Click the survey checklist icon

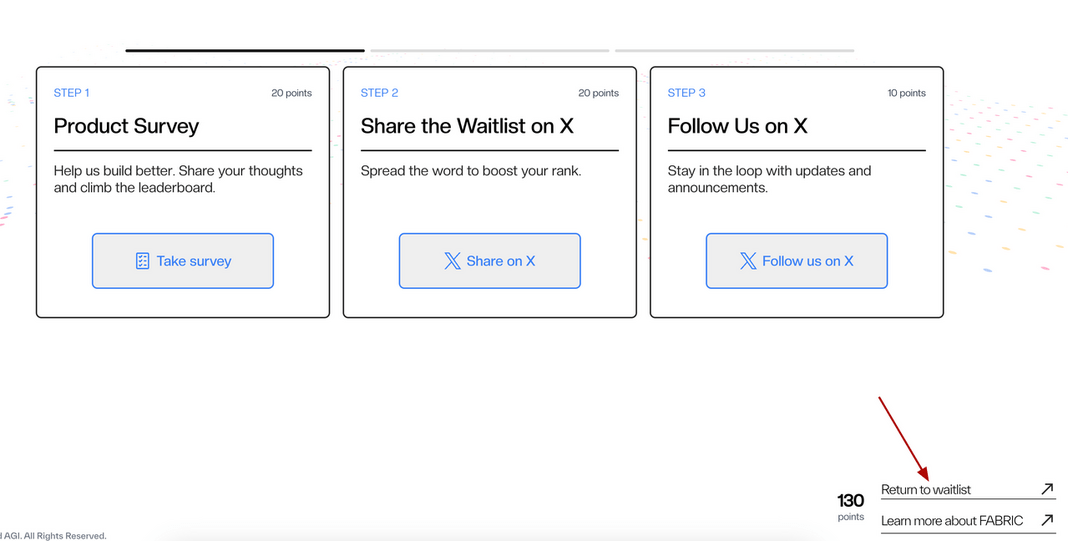click(142, 261)
